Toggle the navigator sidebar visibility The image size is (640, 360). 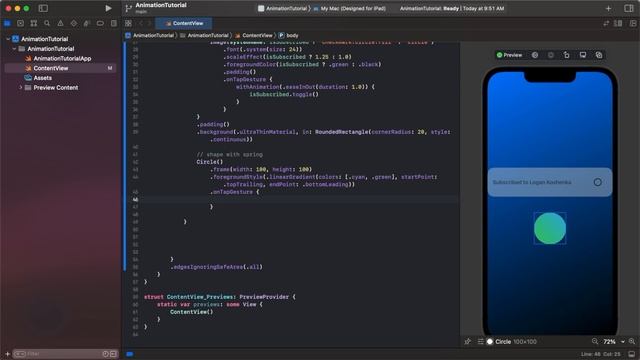(43, 8)
